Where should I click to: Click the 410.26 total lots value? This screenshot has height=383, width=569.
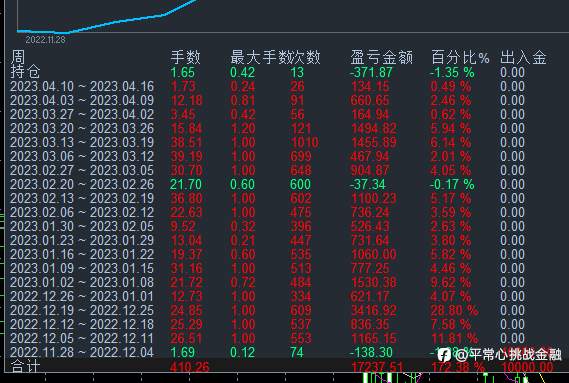[x=189, y=367]
